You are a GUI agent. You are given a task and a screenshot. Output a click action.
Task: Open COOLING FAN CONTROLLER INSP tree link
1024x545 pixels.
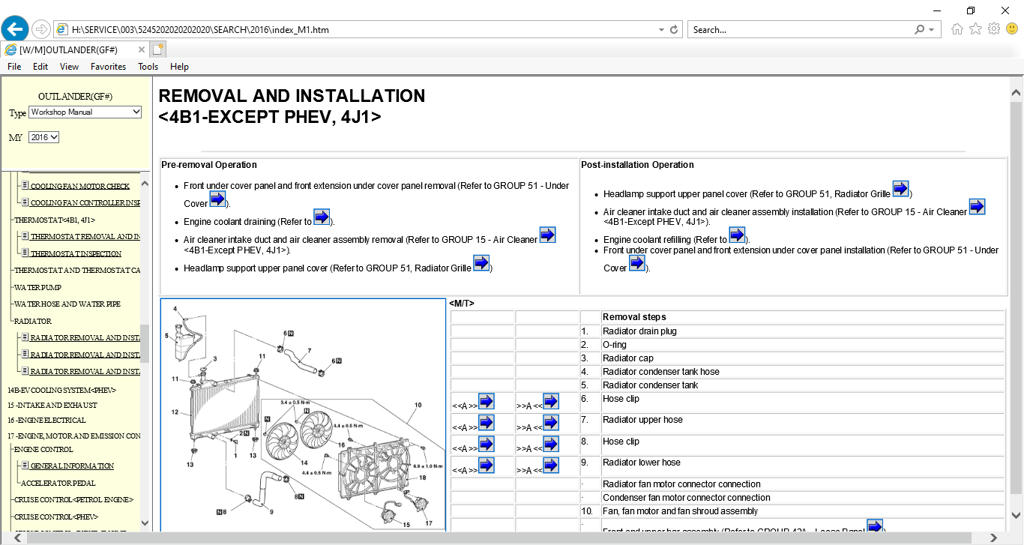pyautogui.click(x=85, y=203)
